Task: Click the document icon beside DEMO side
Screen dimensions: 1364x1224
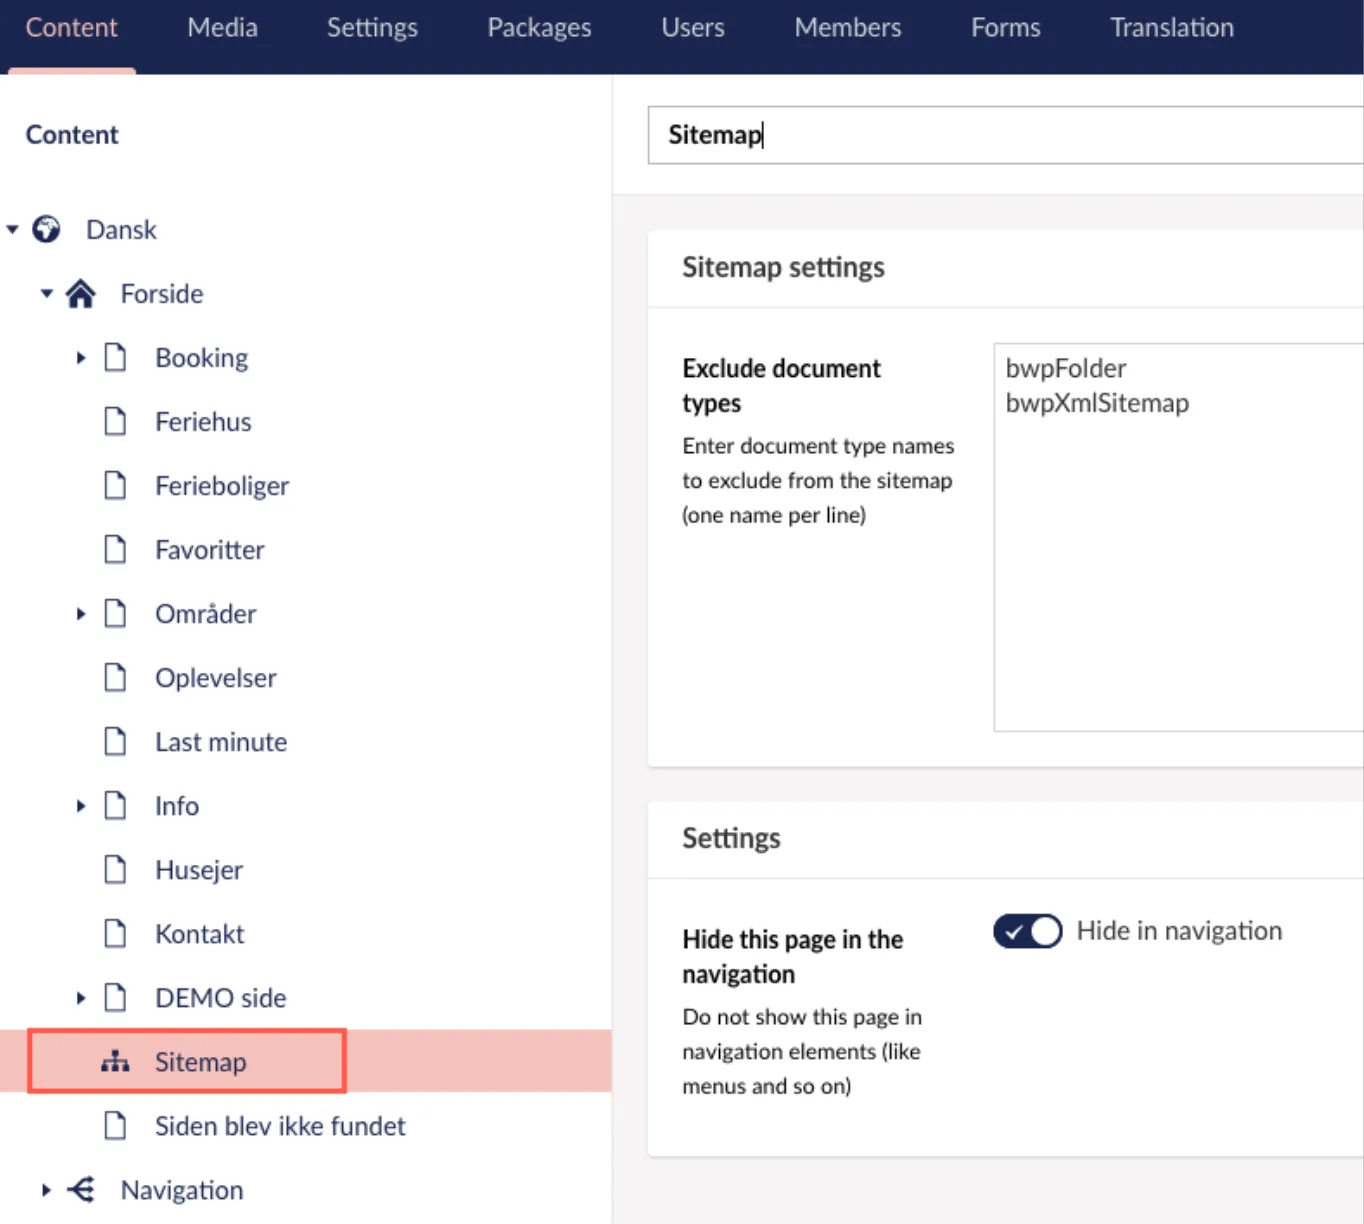Action: pos(115,997)
